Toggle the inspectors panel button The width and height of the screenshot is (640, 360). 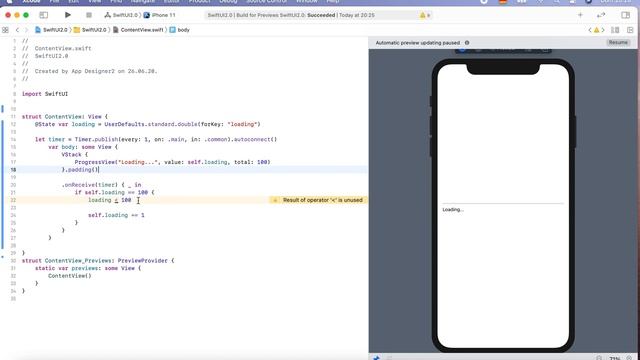tap(626, 15)
